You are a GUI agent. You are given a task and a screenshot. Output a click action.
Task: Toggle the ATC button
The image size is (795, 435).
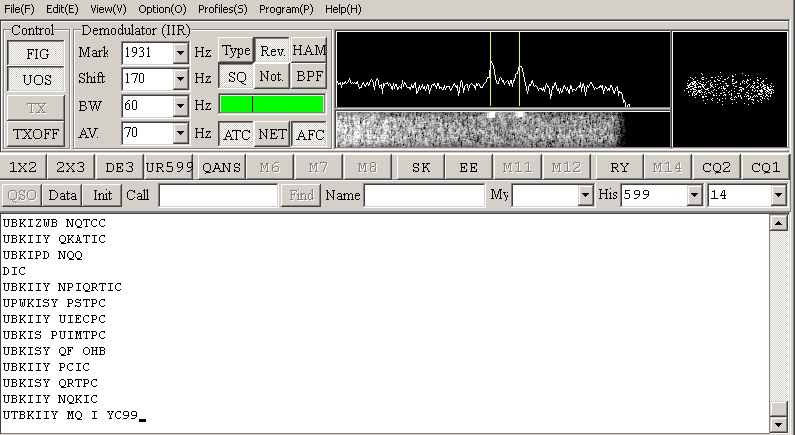tap(236, 134)
